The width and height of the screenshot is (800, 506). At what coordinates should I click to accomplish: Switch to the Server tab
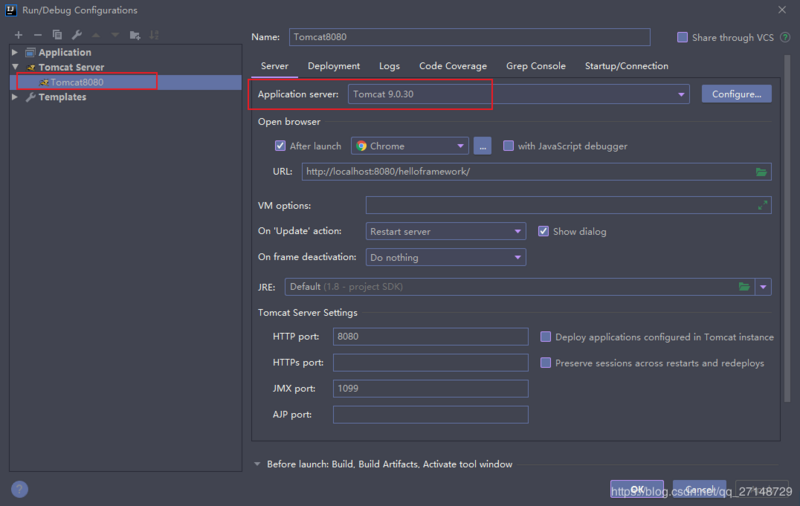tap(274, 66)
